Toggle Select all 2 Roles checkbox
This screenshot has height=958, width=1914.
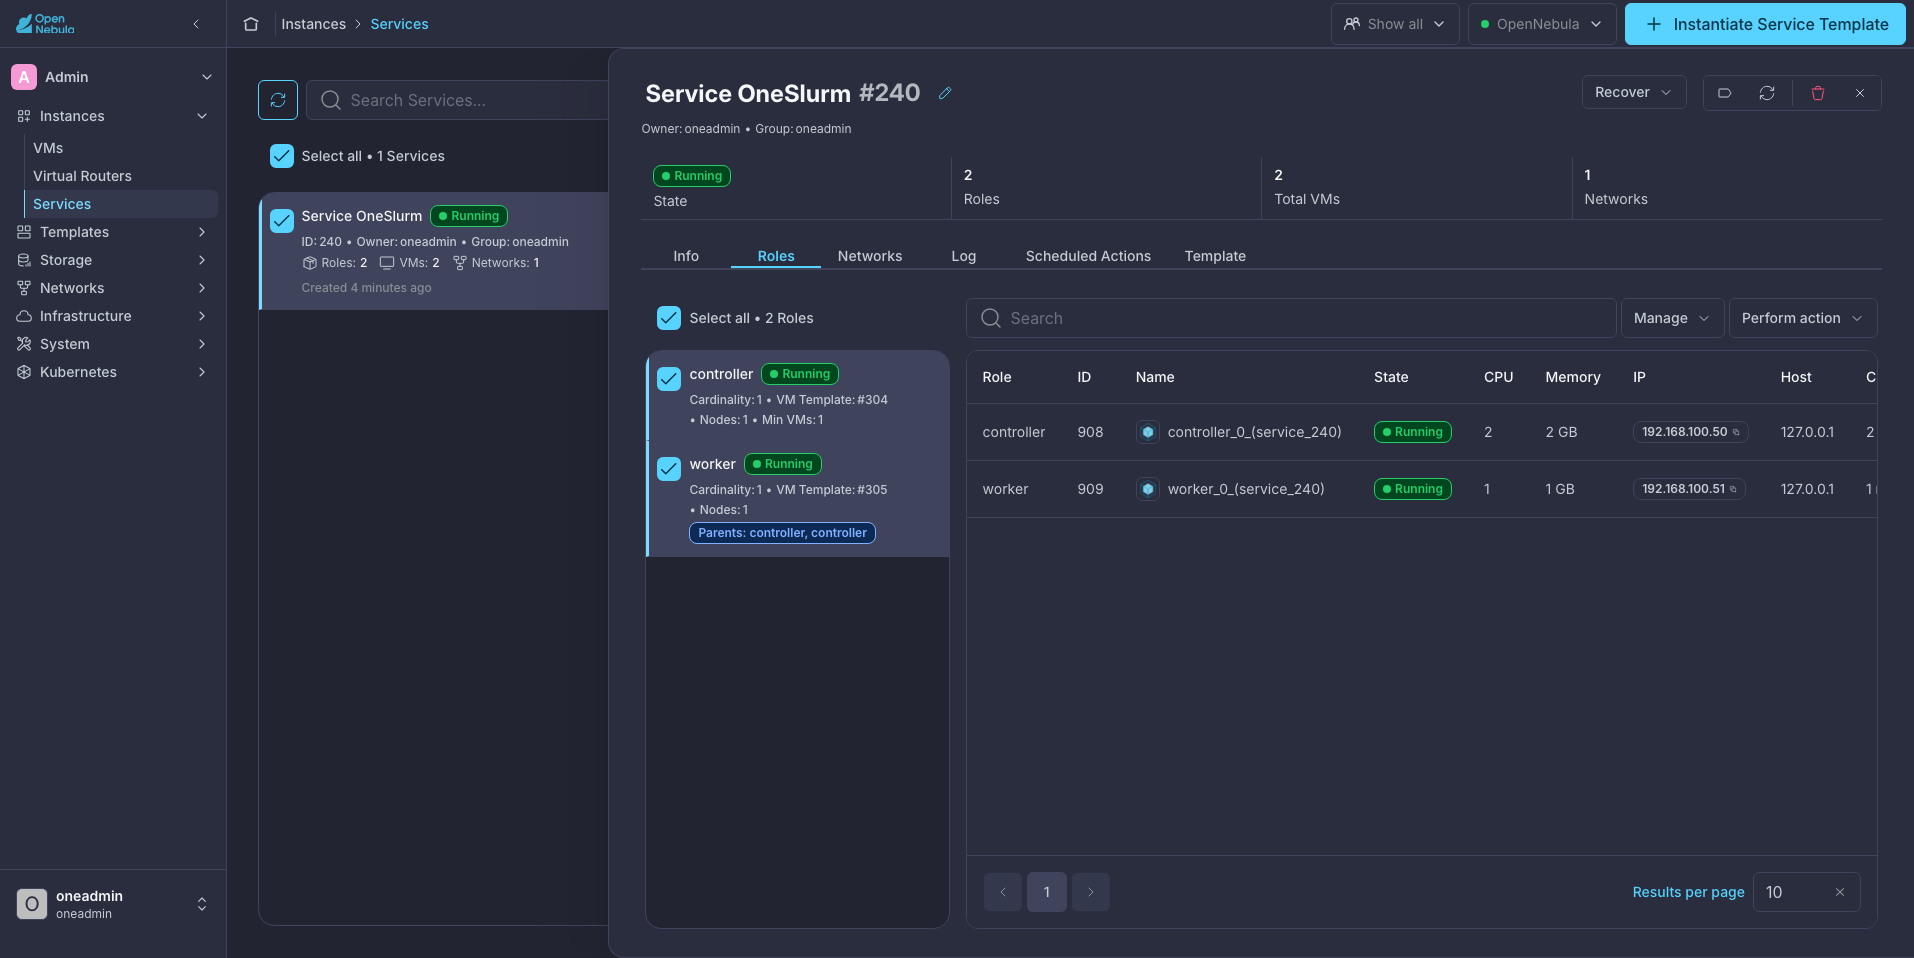[669, 318]
